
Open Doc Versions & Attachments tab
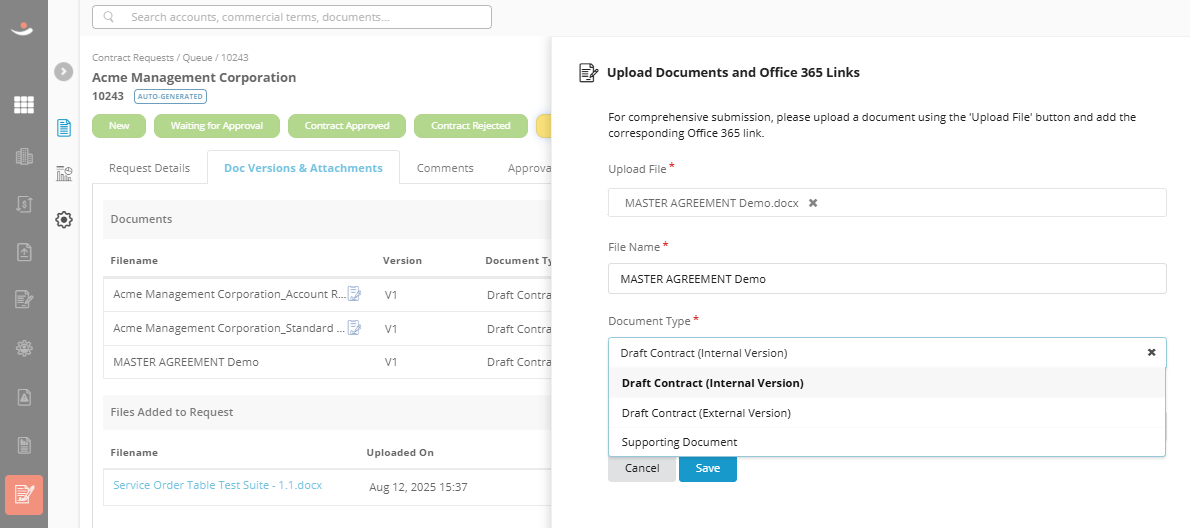click(303, 168)
